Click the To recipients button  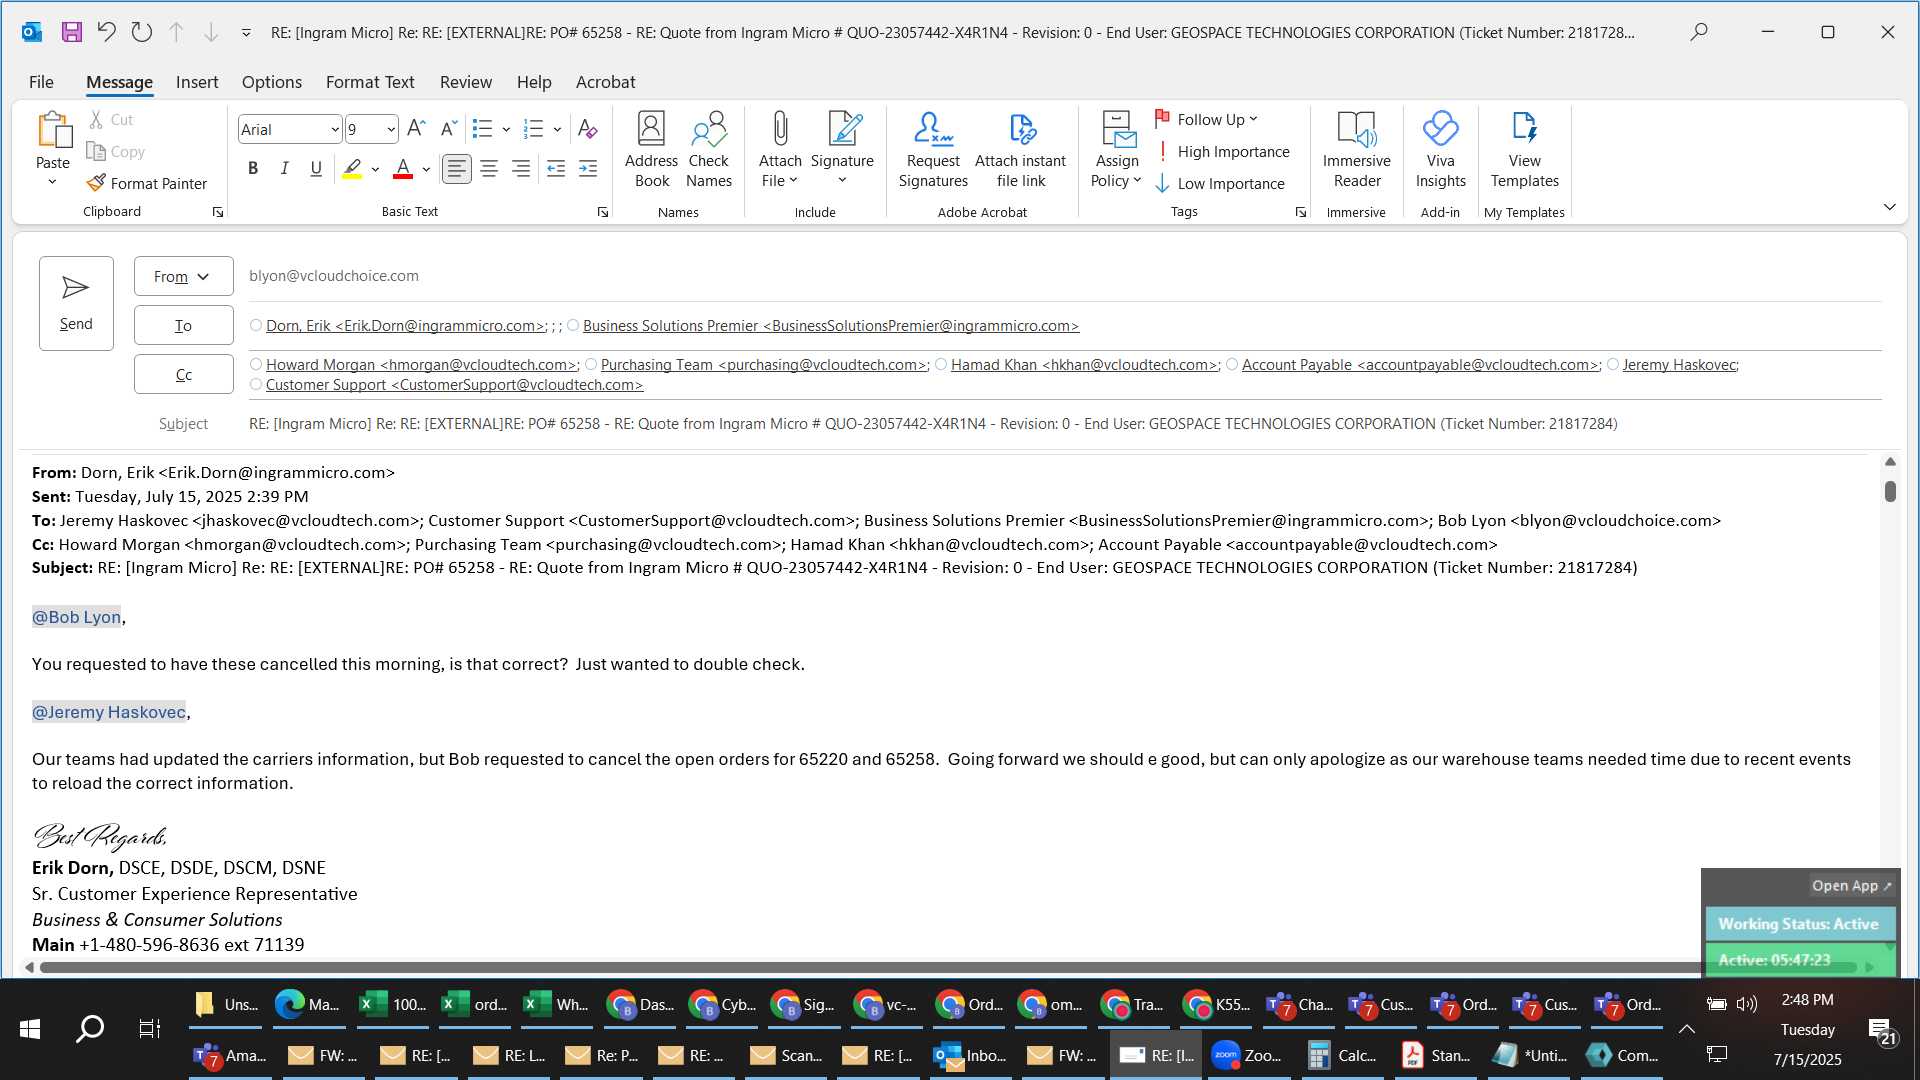[x=183, y=325]
